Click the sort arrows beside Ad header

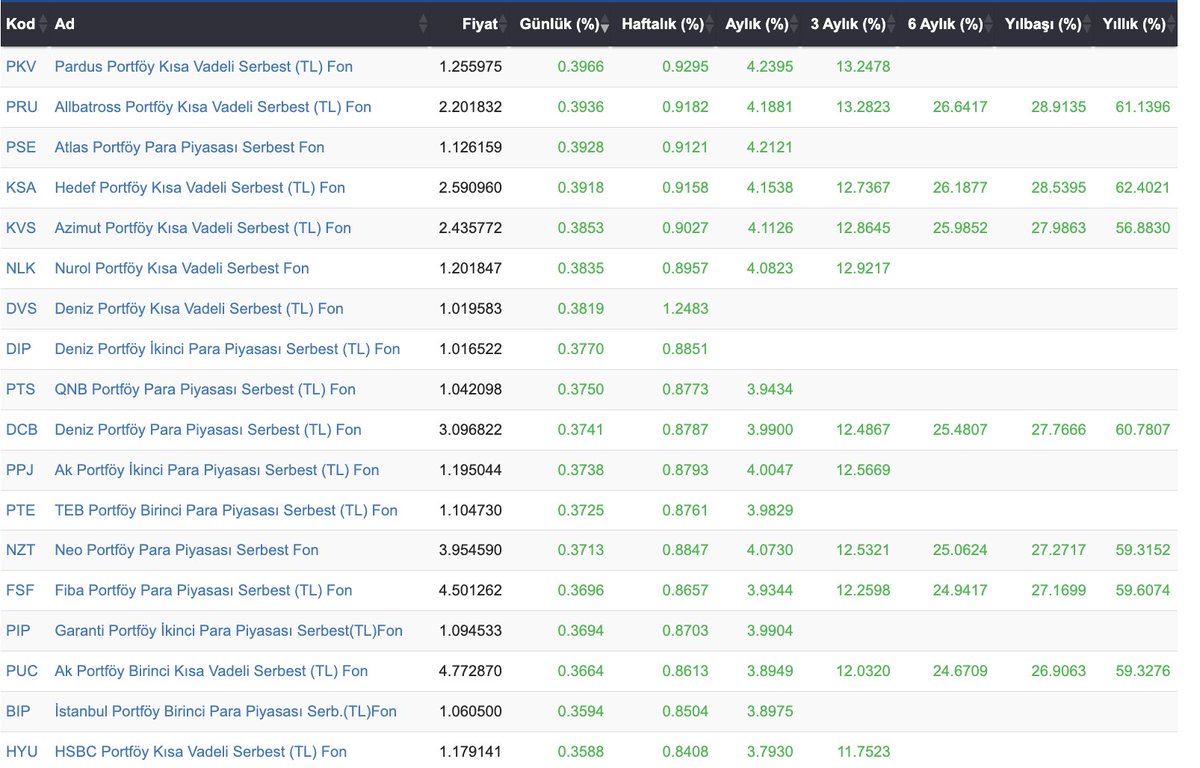(x=423, y=24)
